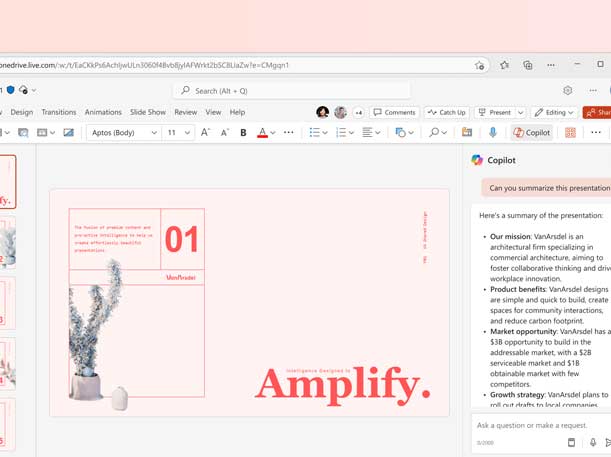The height and width of the screenshot is (457, 611).
Task: Open the Designer icon in ribbon
Action: [x=571, y=133]
